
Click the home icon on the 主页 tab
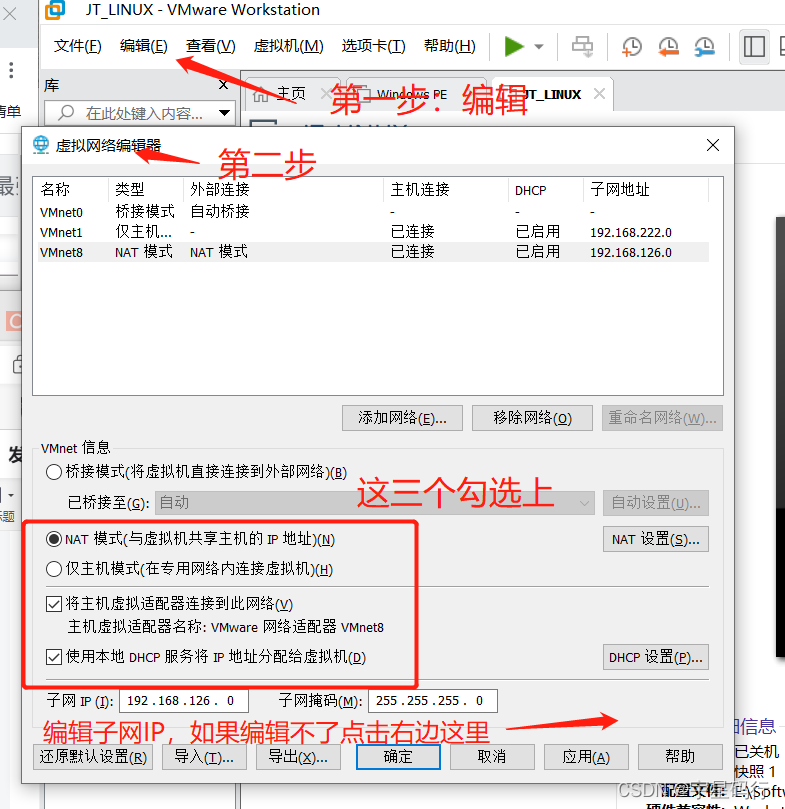click(x=261, y=94)
